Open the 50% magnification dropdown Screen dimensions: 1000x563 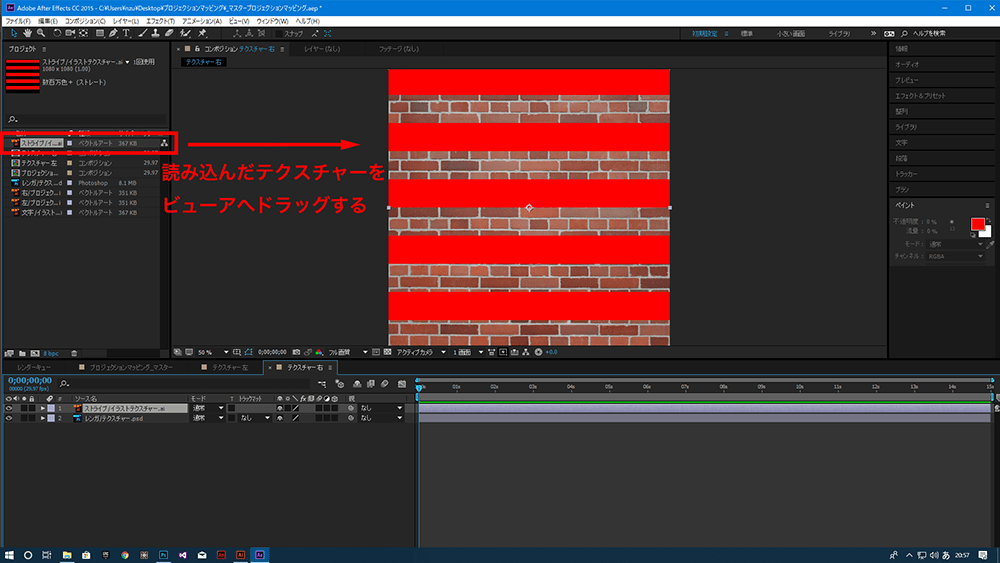pos(210,352)
